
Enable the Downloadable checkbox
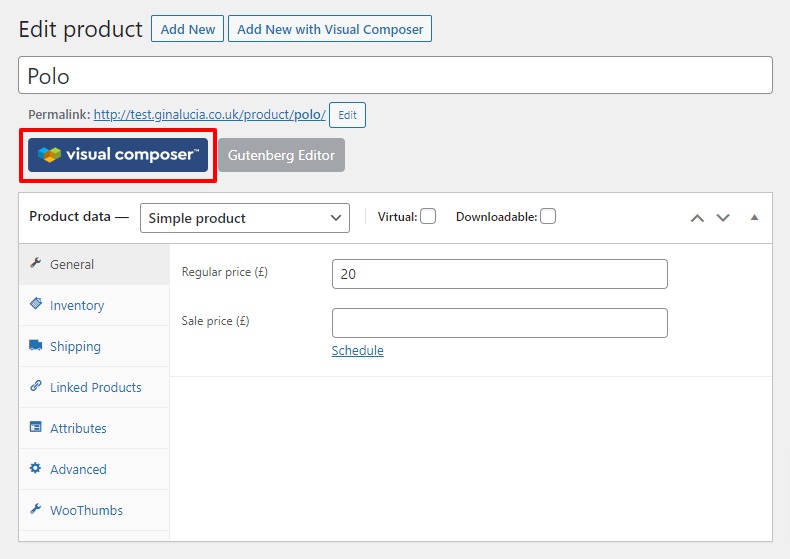pyautogui.click(x=548, y=217)
